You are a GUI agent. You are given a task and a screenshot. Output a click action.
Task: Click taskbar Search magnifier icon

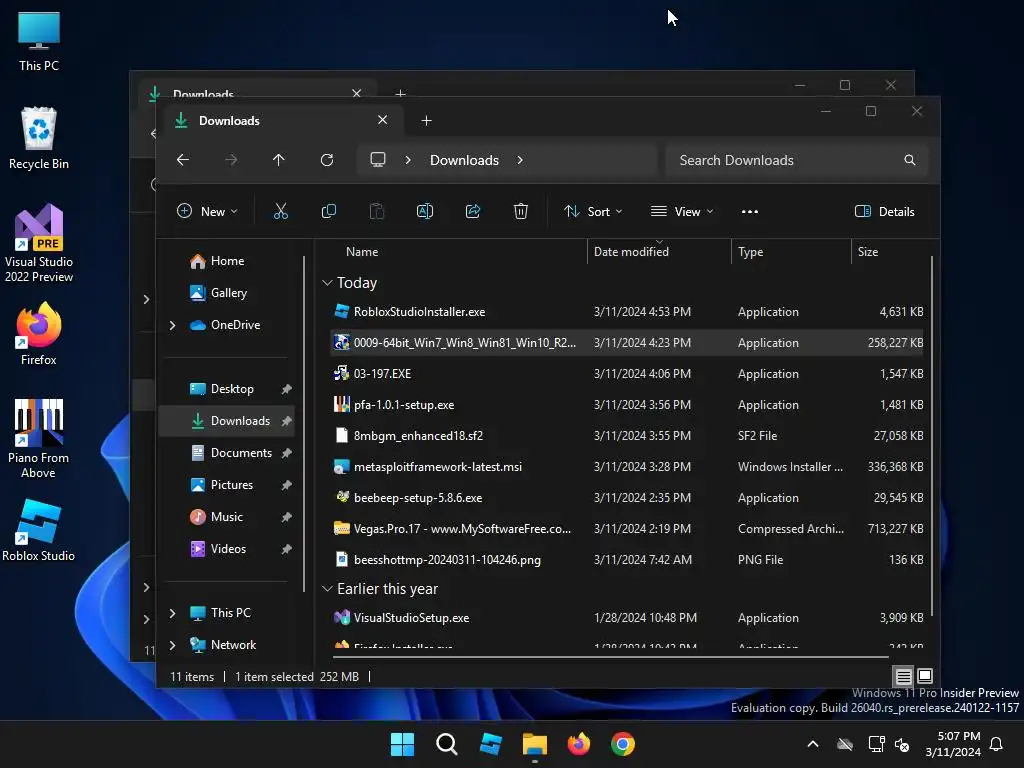[447, 744]
